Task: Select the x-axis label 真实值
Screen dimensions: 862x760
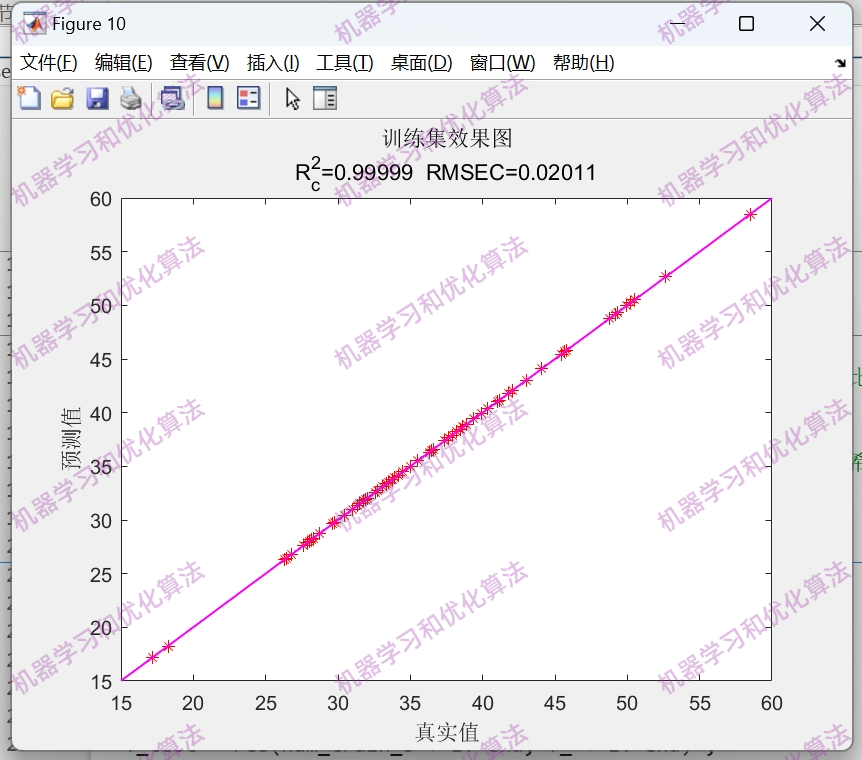Action: coord(447,732)
